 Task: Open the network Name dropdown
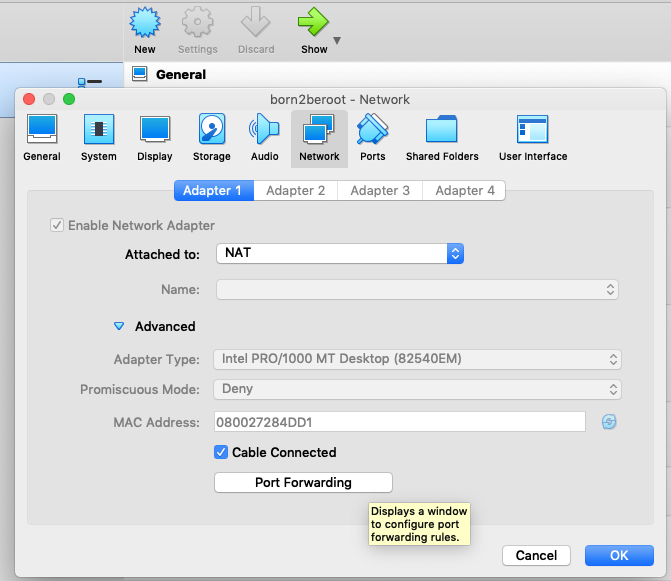click(x=417, y=290)
